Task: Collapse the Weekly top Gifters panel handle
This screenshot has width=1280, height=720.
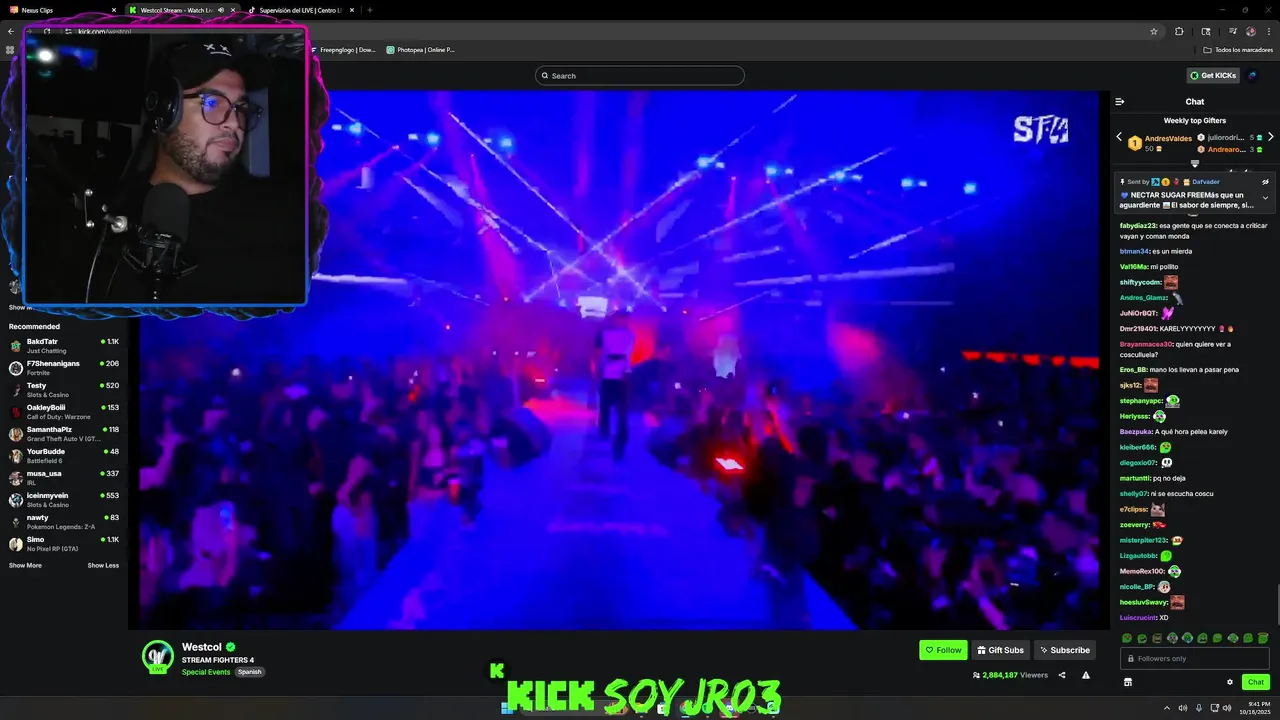Action: (1195, 163)
